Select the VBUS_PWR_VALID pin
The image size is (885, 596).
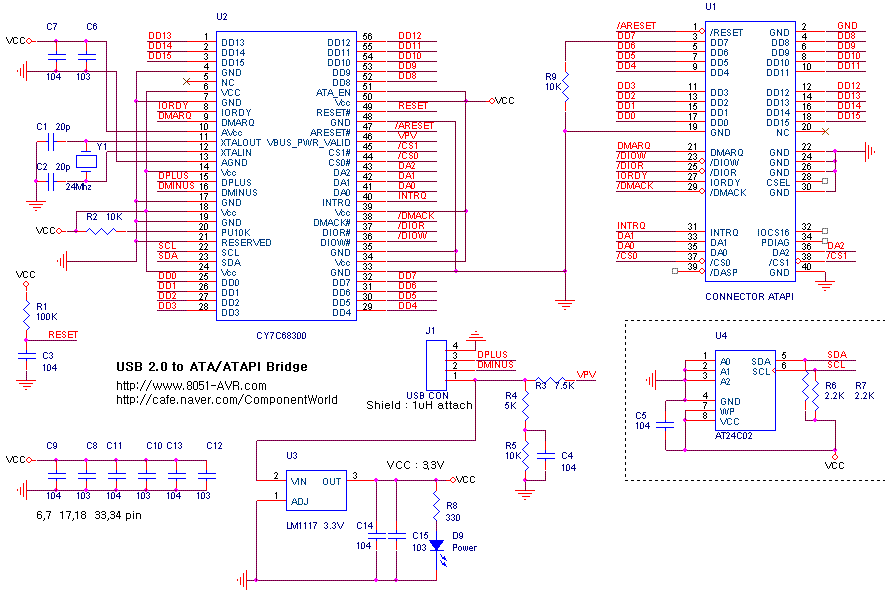(308, 142)
